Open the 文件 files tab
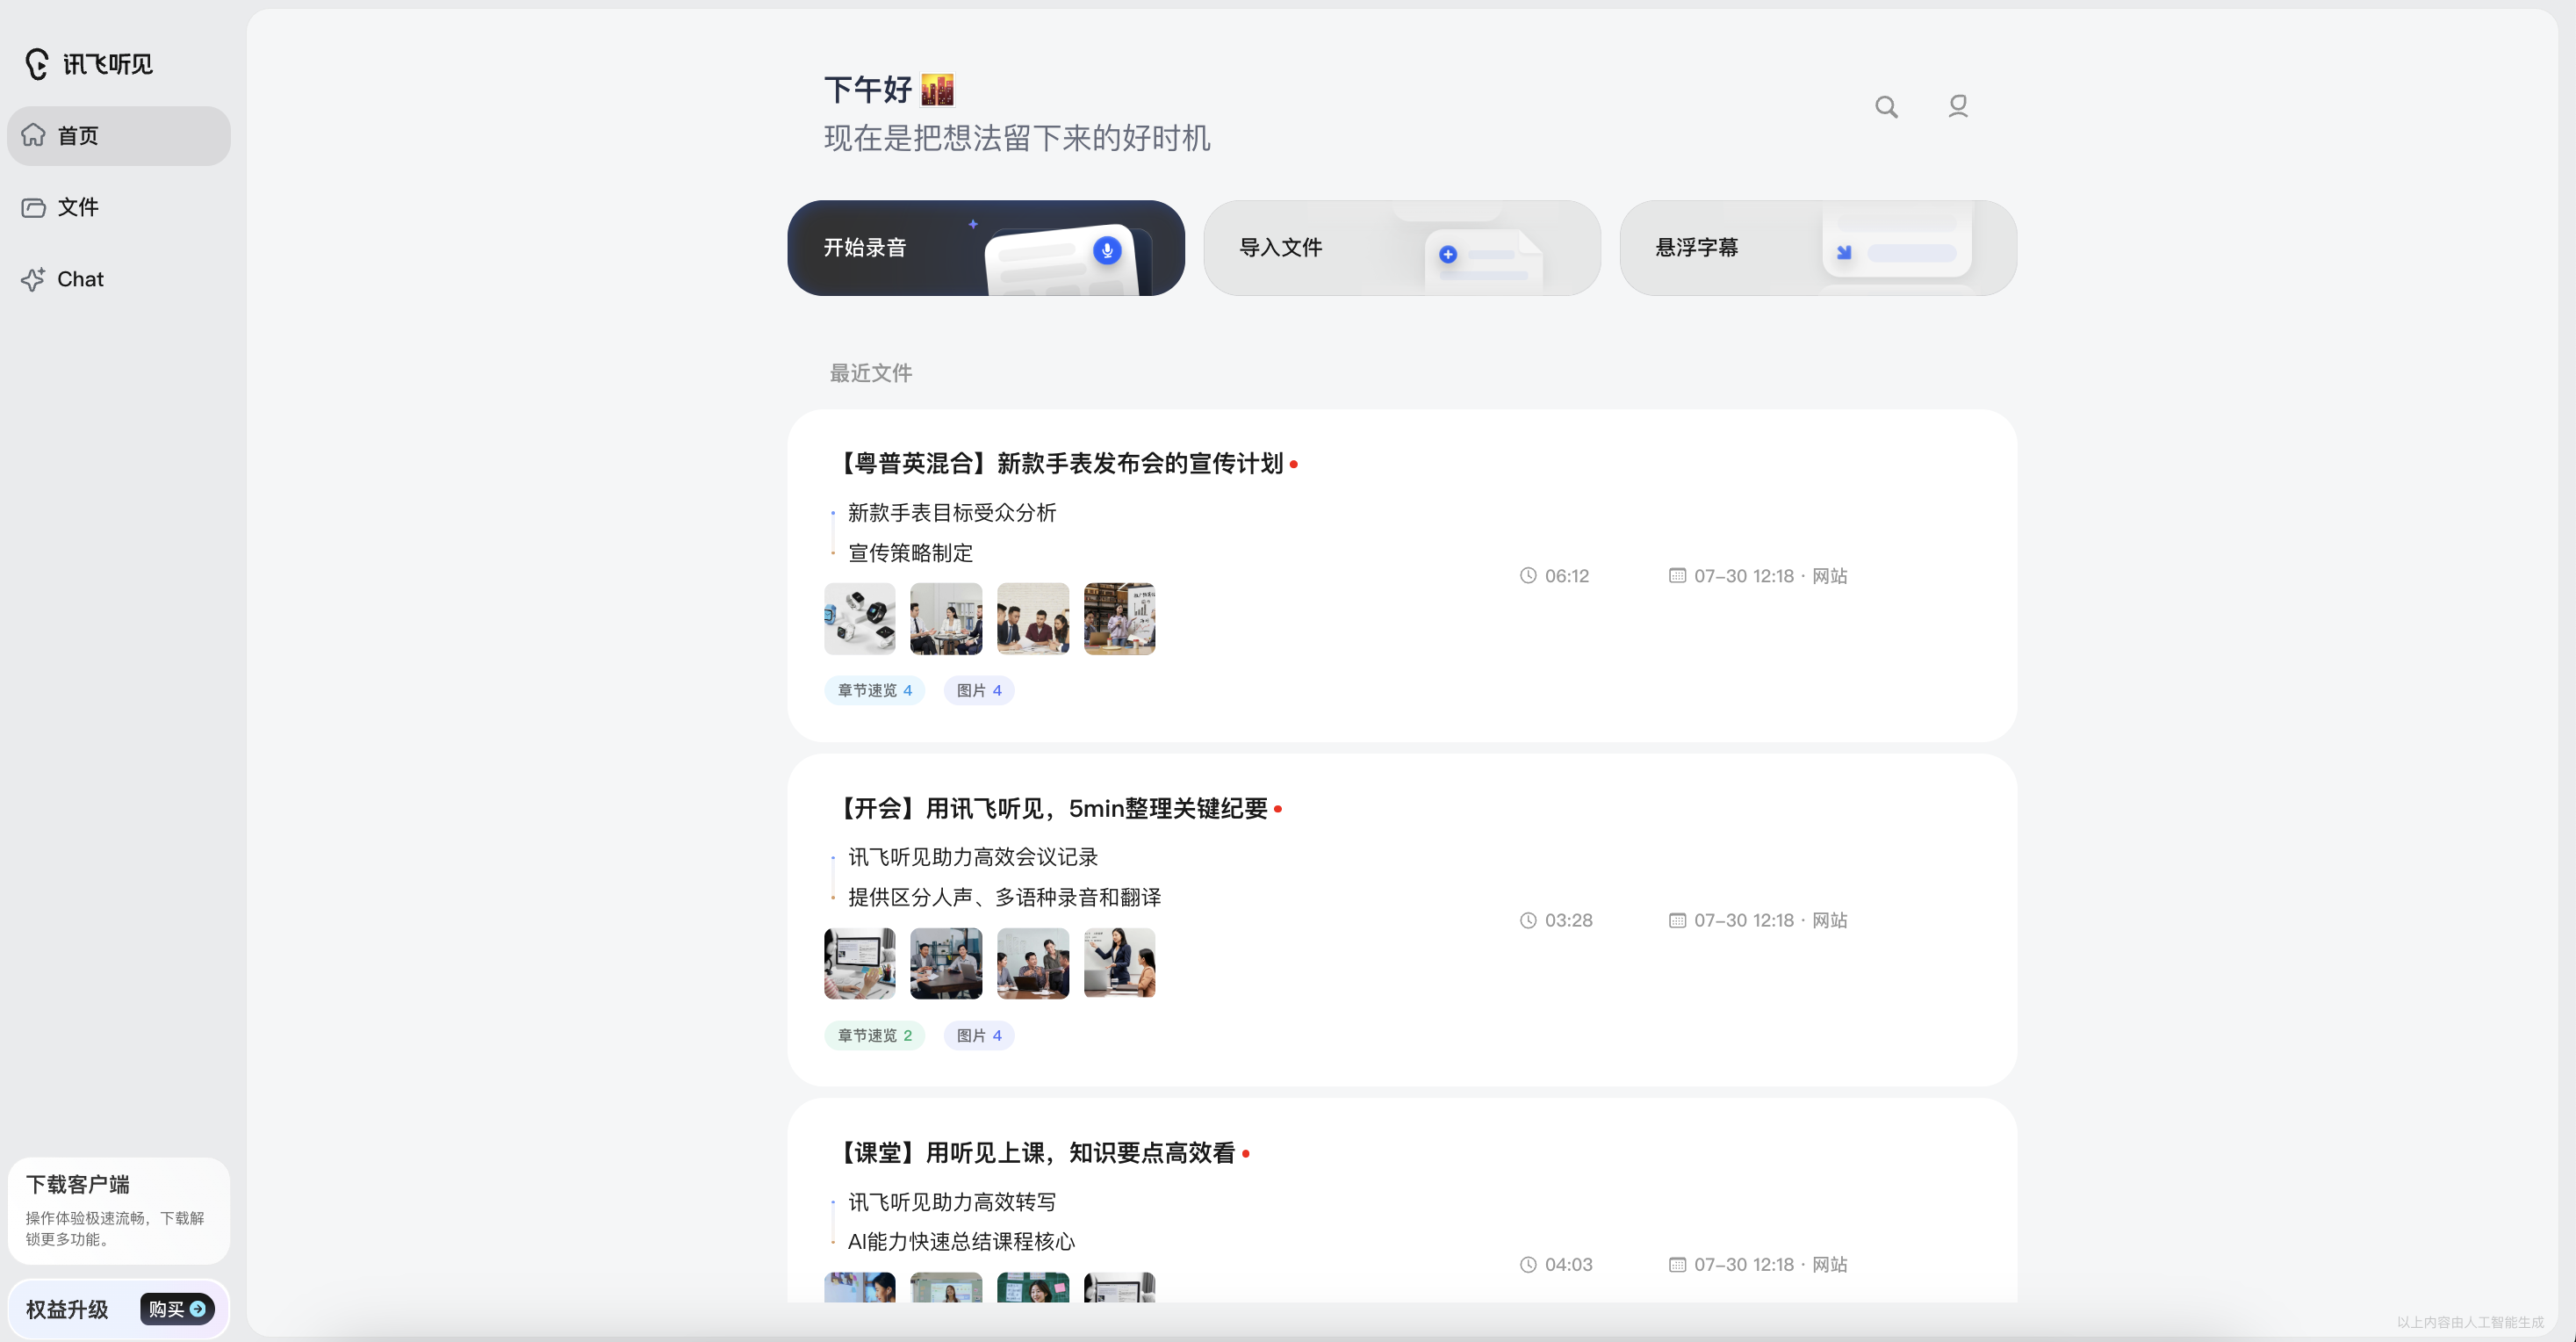 (119, 207)
